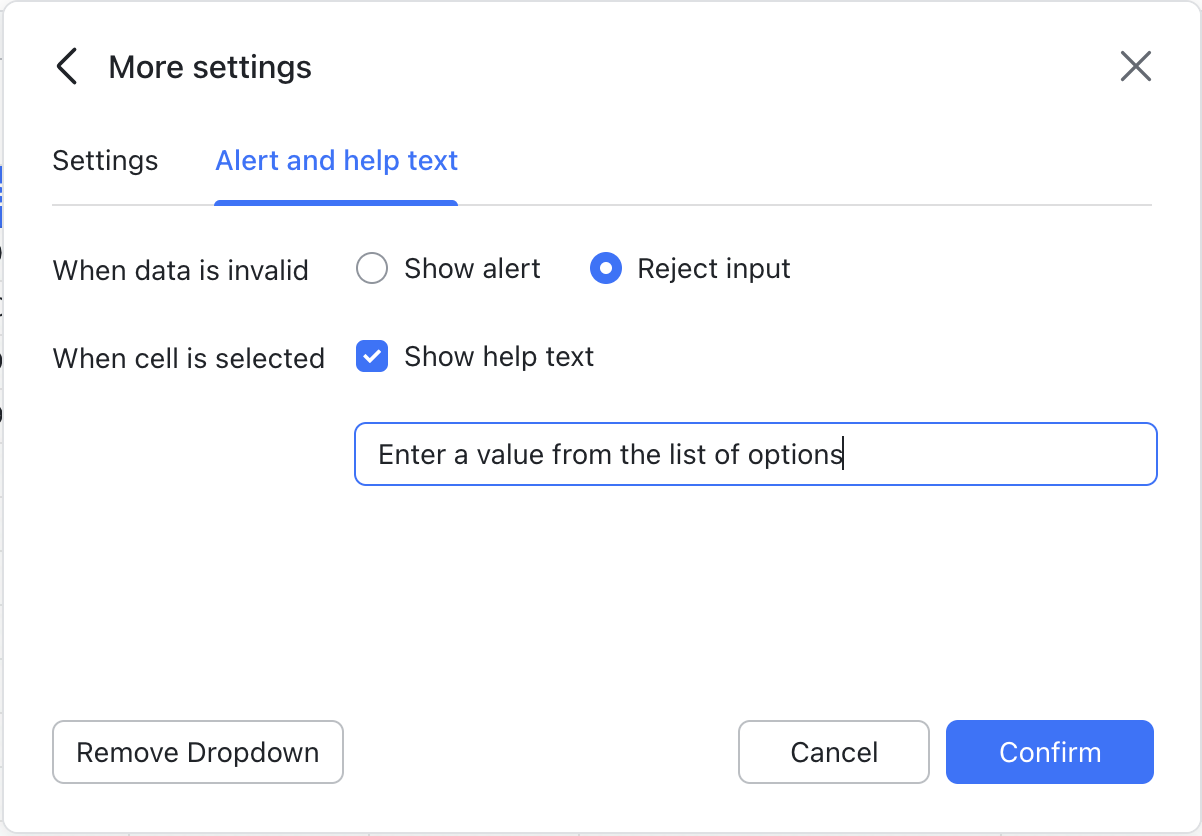Image resolution: width=1202 pixels, height=836 pixels.
Task: Choose the Reject input radio circle
Action: [x=606, y=269]
